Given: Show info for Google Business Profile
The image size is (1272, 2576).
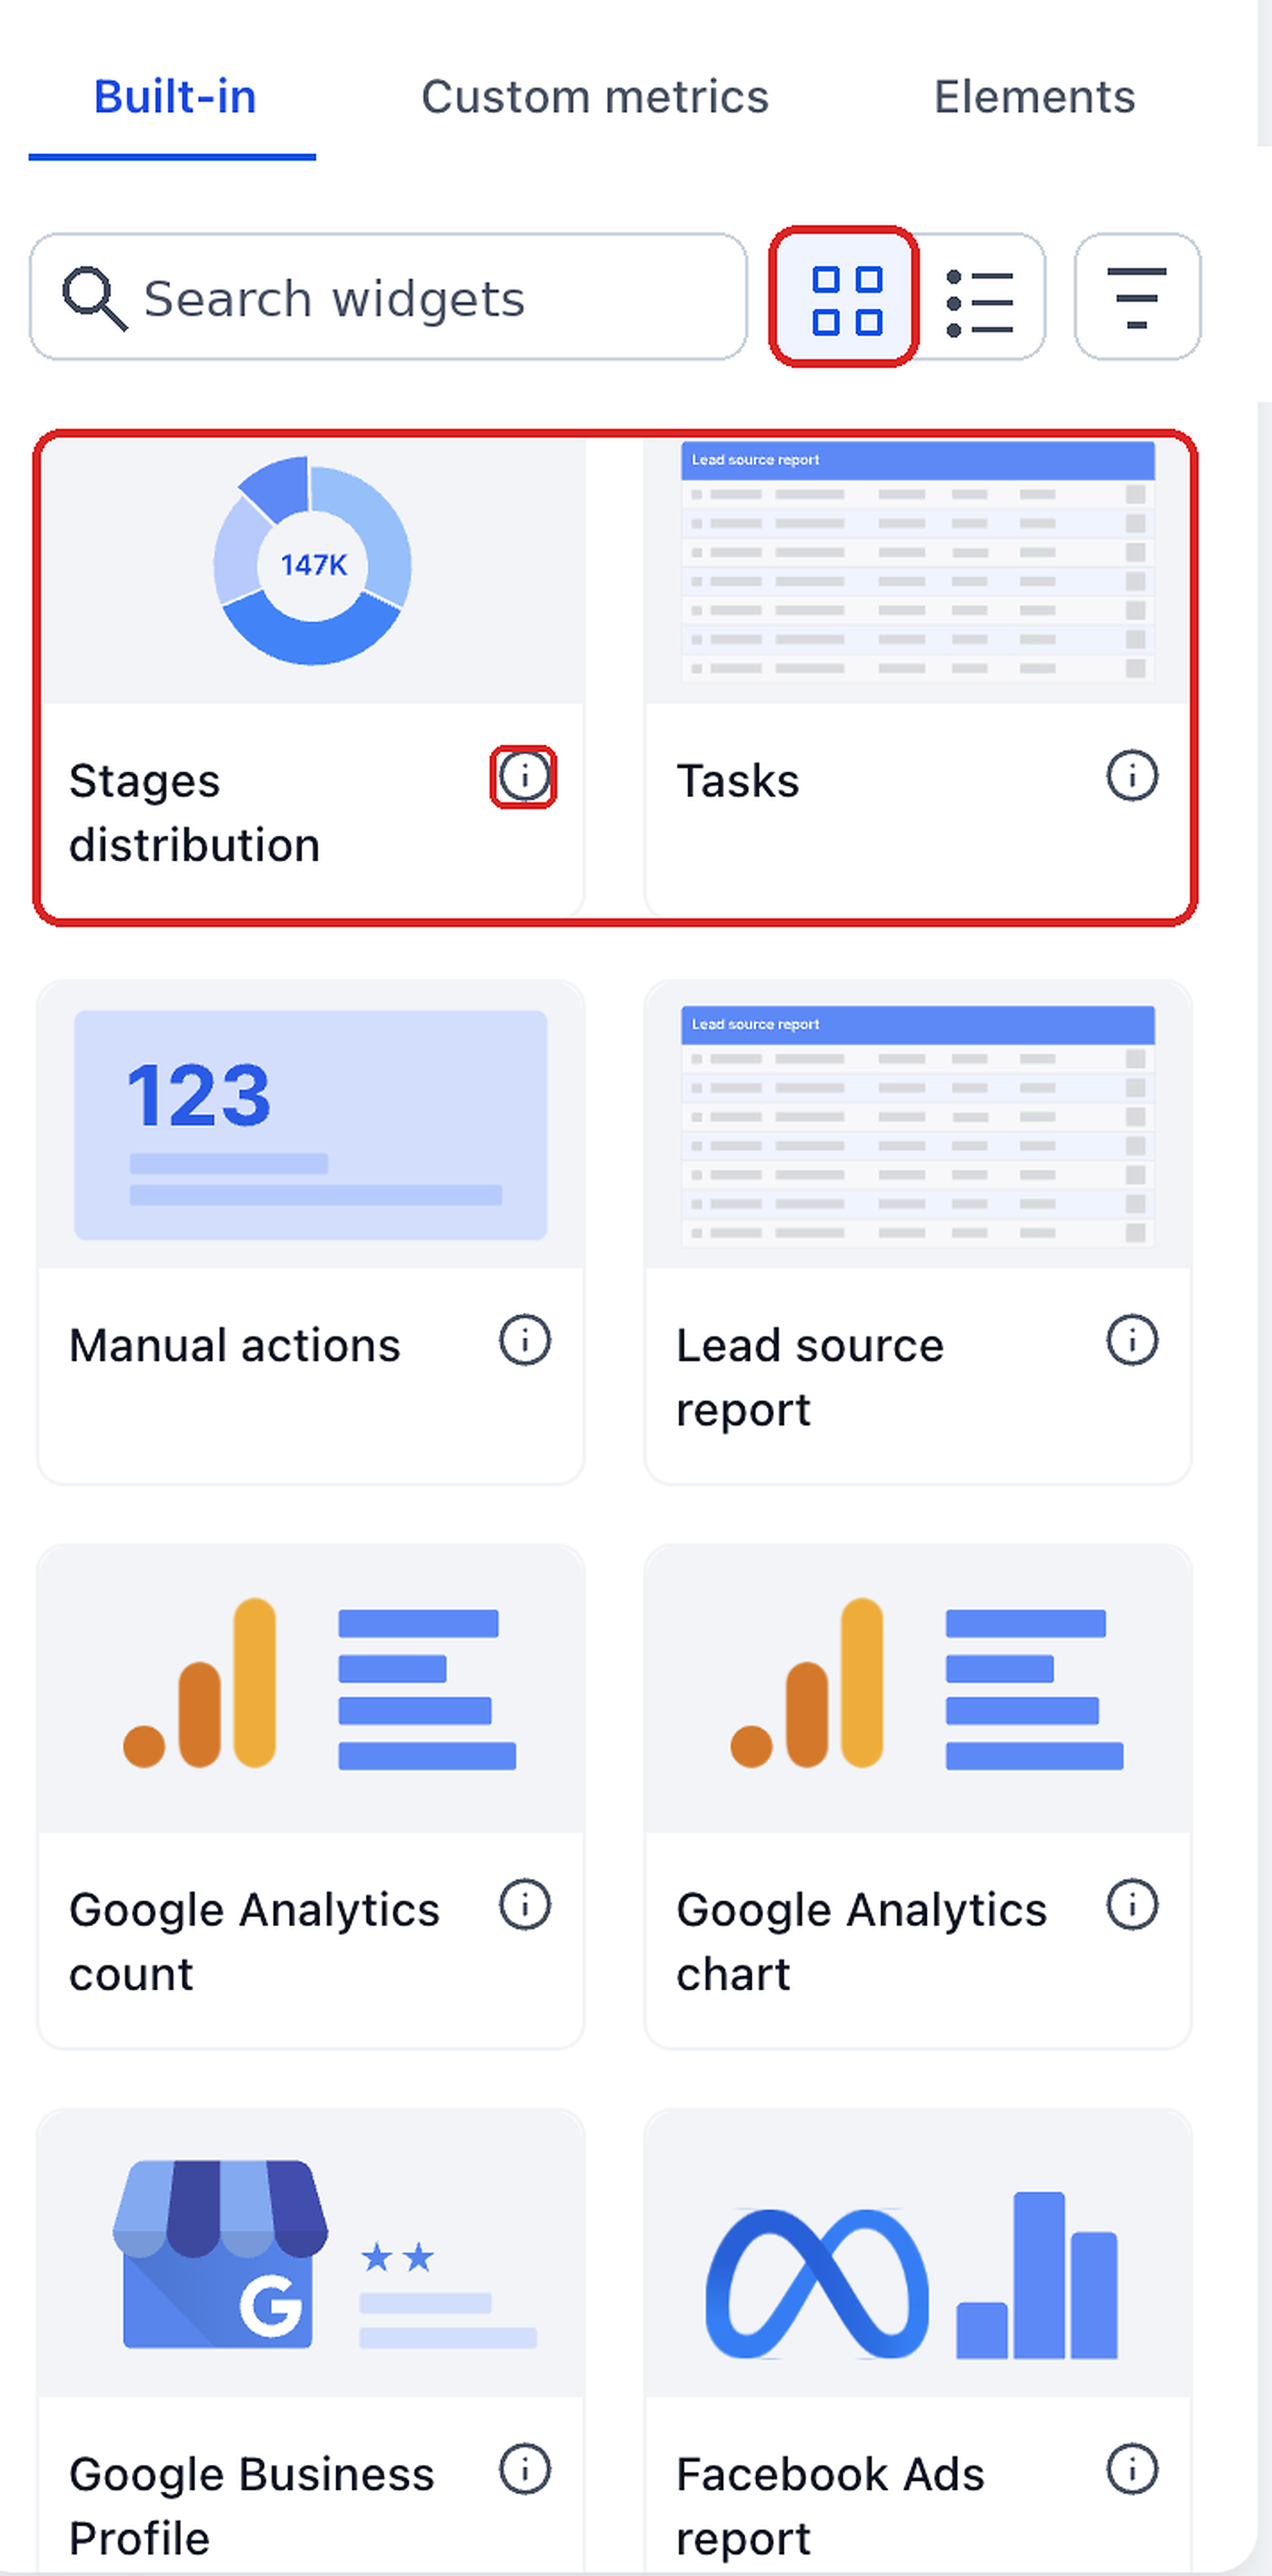Looking at the screenshot, I should 524,2470.
